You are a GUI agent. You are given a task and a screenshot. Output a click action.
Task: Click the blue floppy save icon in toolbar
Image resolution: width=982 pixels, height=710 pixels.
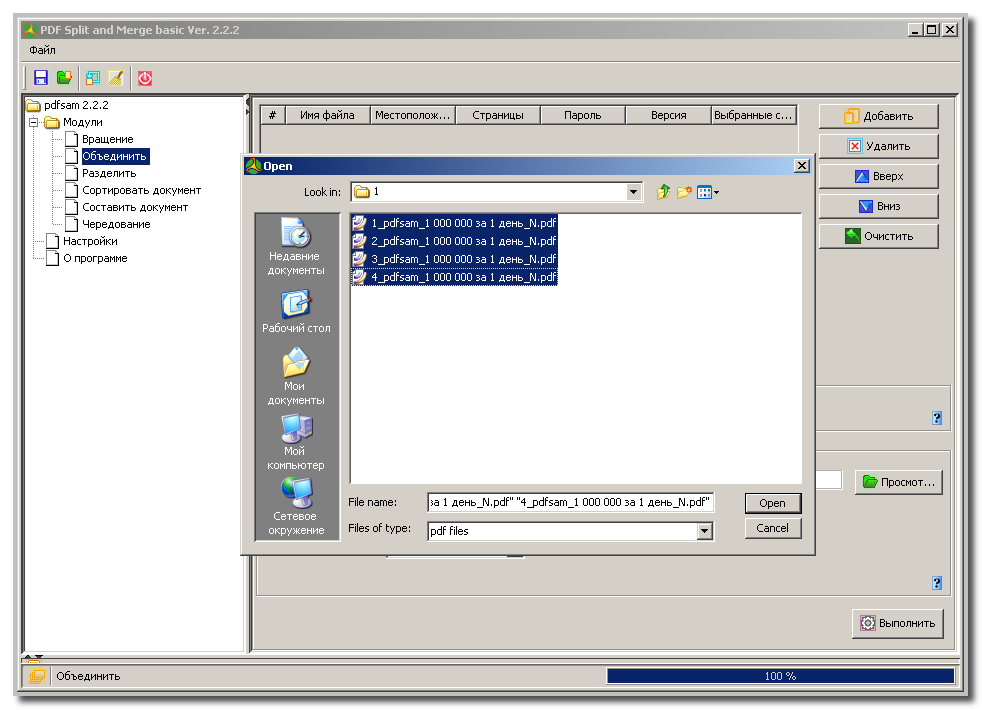pos(41,78)
